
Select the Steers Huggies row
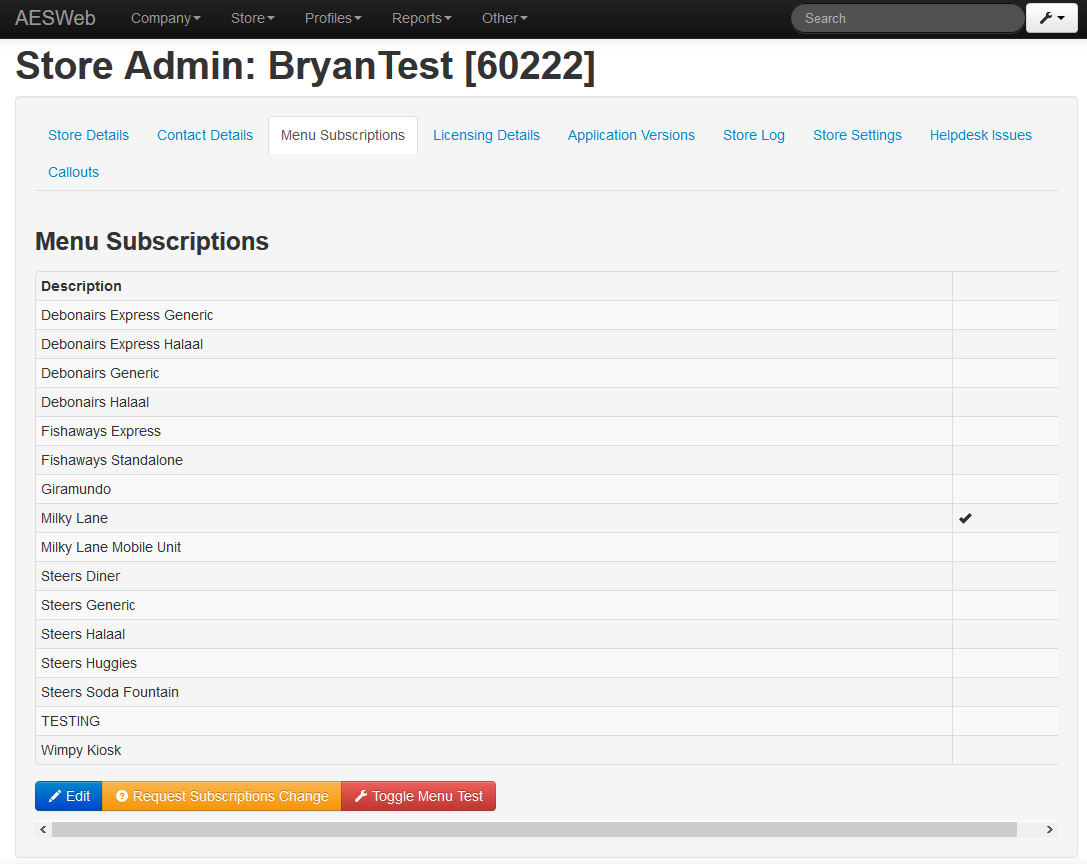(x=546, y=664)
